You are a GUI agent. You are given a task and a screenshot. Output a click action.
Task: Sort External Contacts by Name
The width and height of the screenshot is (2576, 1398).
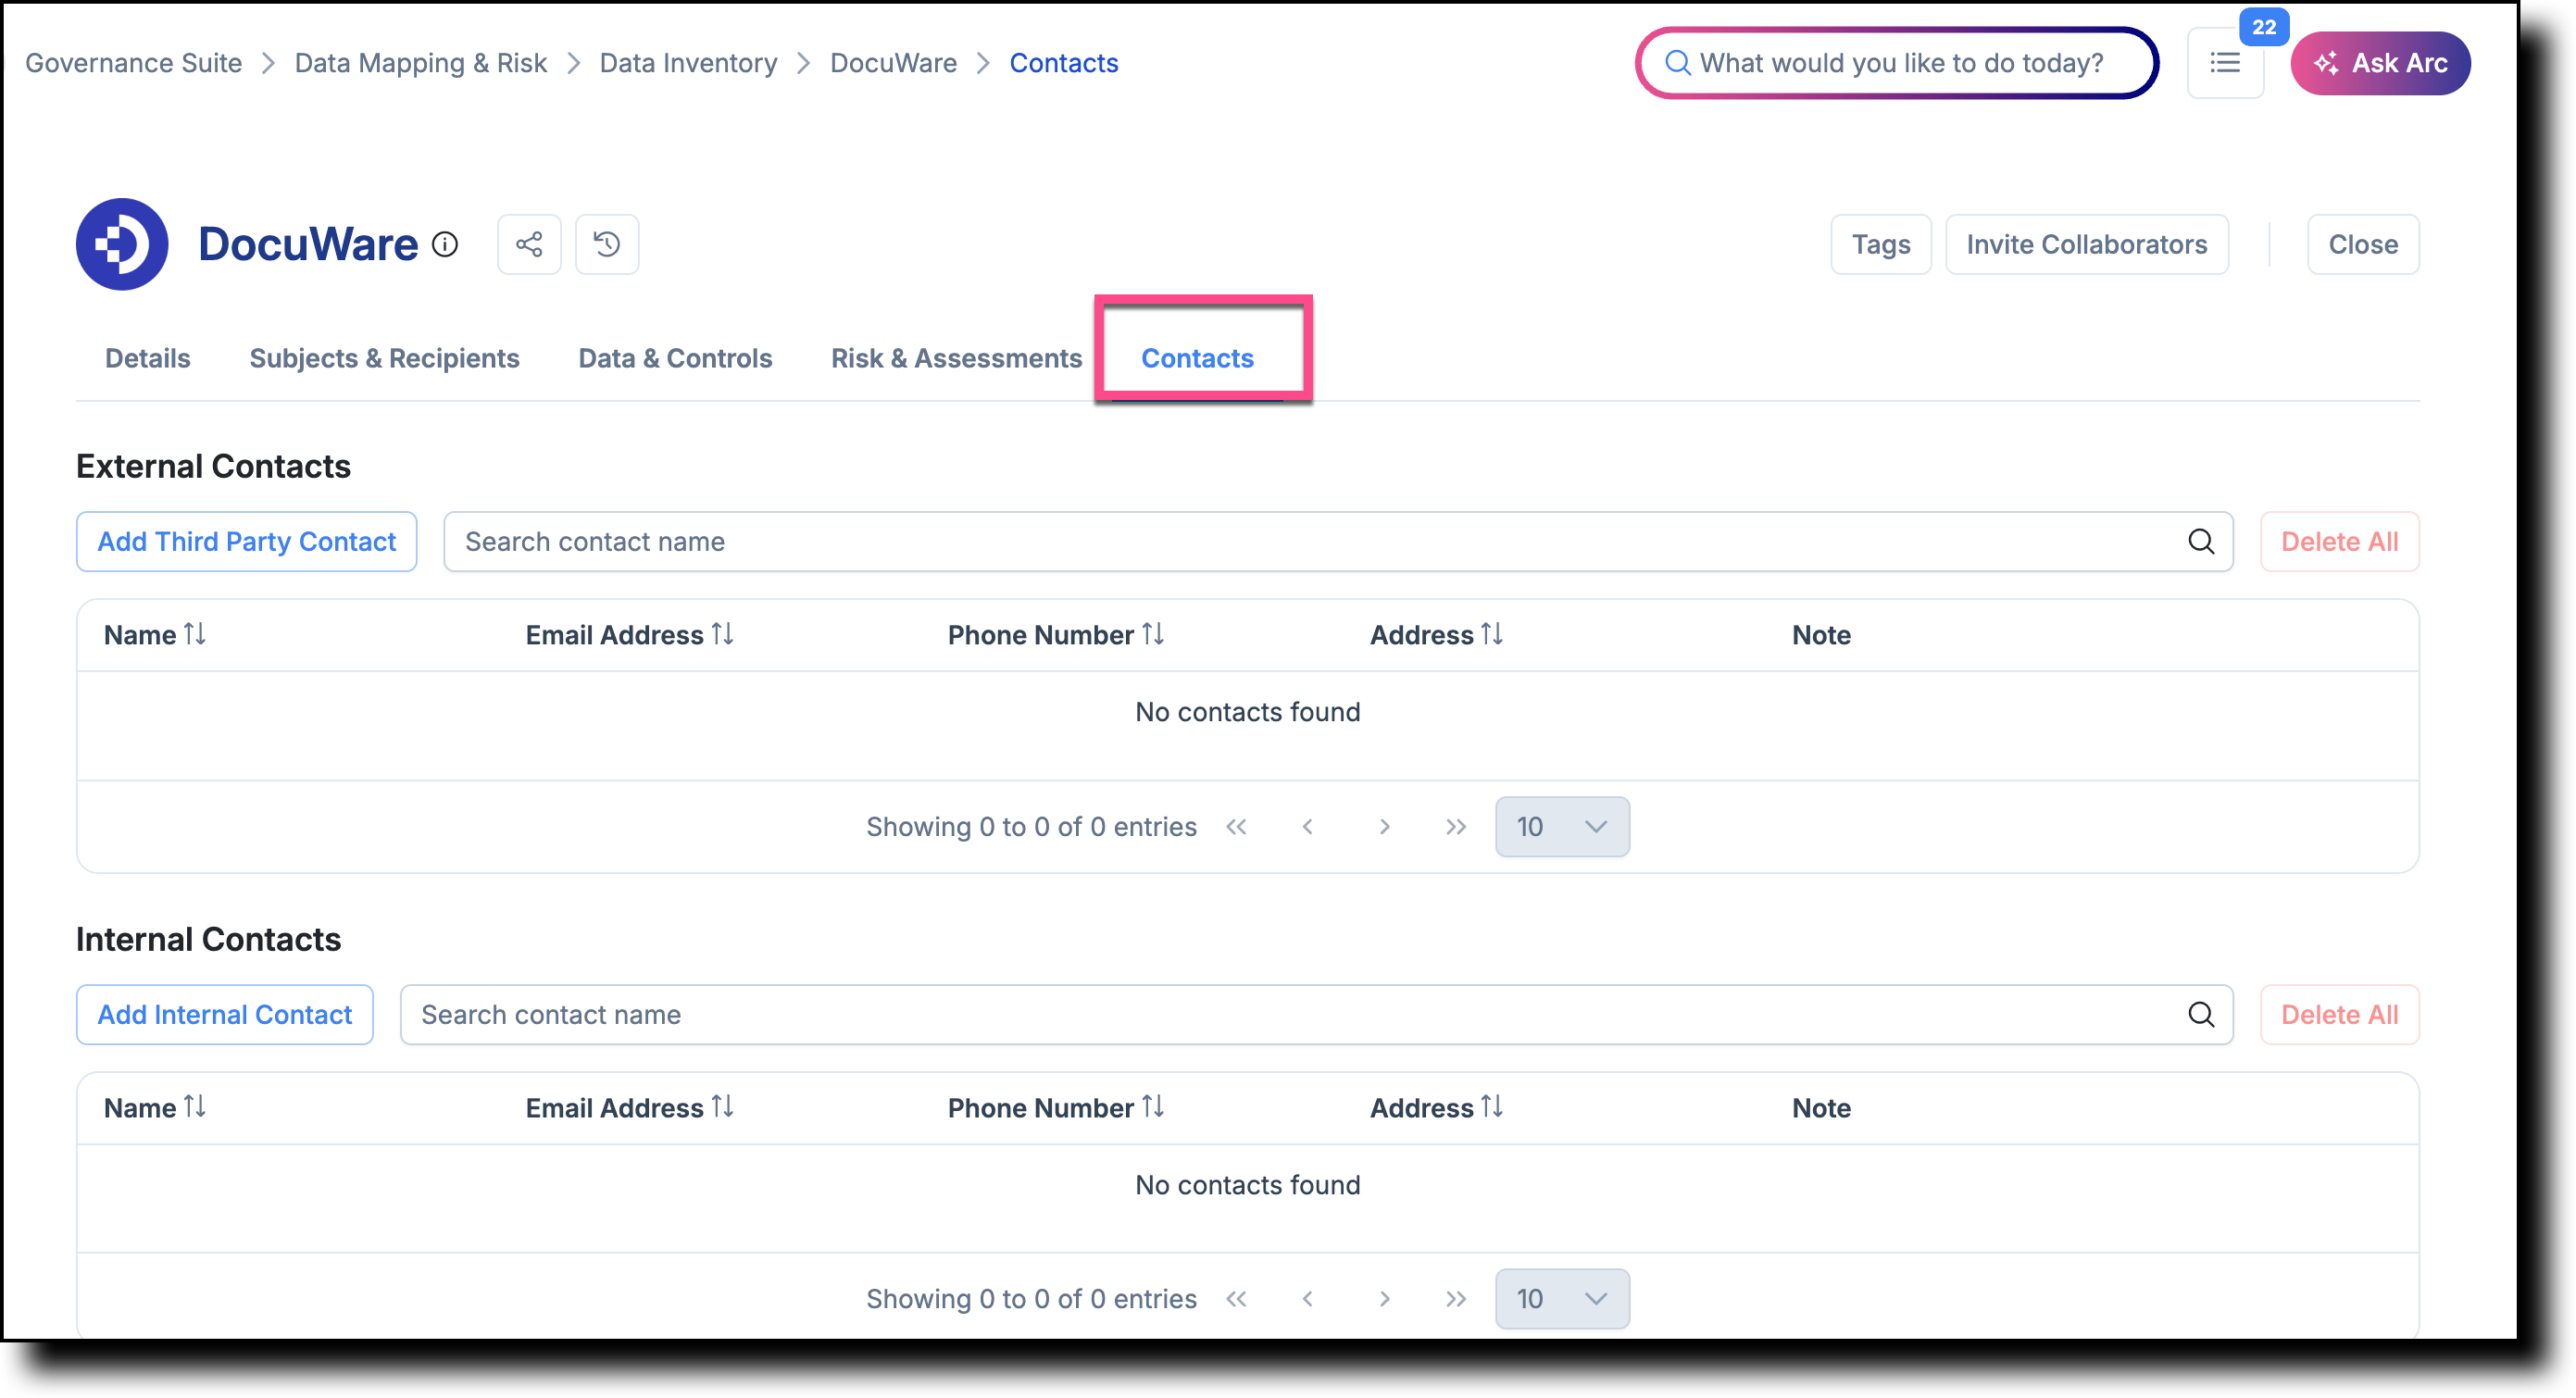click(195, 635)
